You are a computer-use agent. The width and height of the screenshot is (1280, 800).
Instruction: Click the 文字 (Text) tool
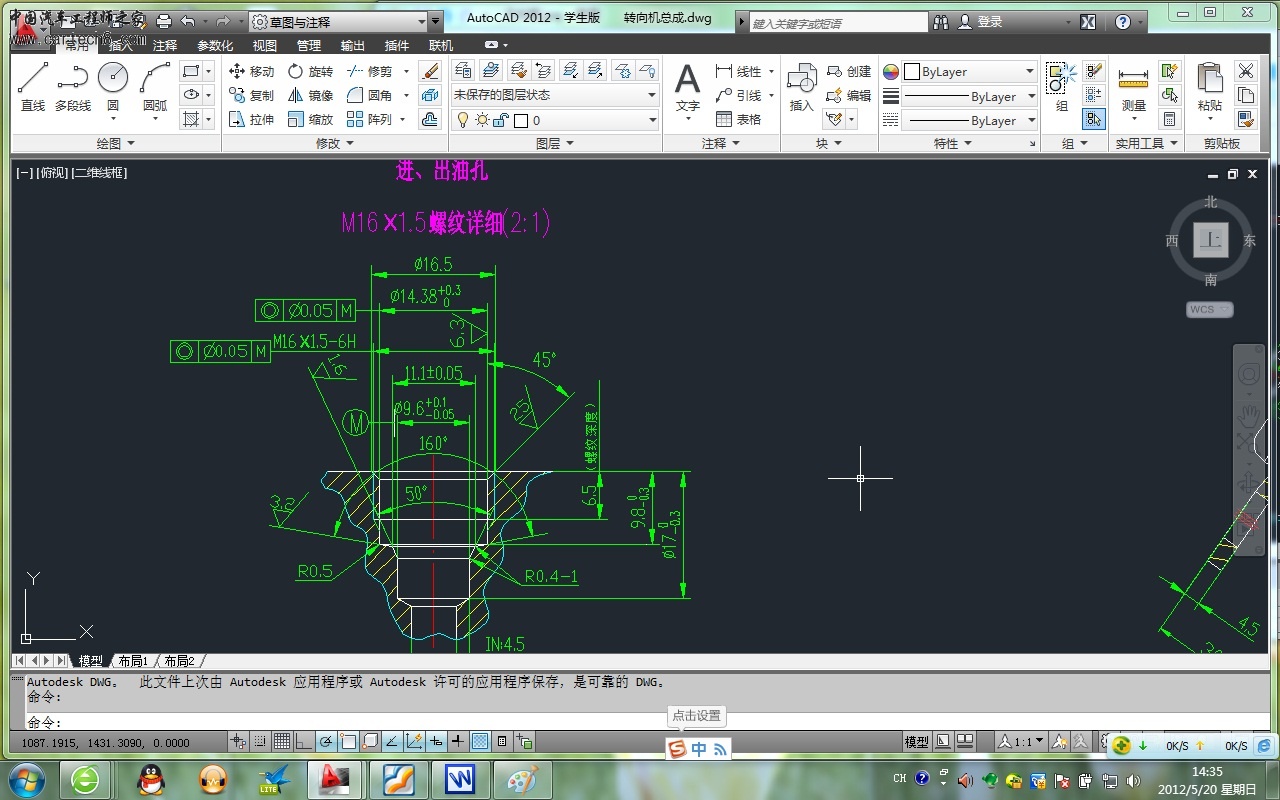click(x=688, y=88)
